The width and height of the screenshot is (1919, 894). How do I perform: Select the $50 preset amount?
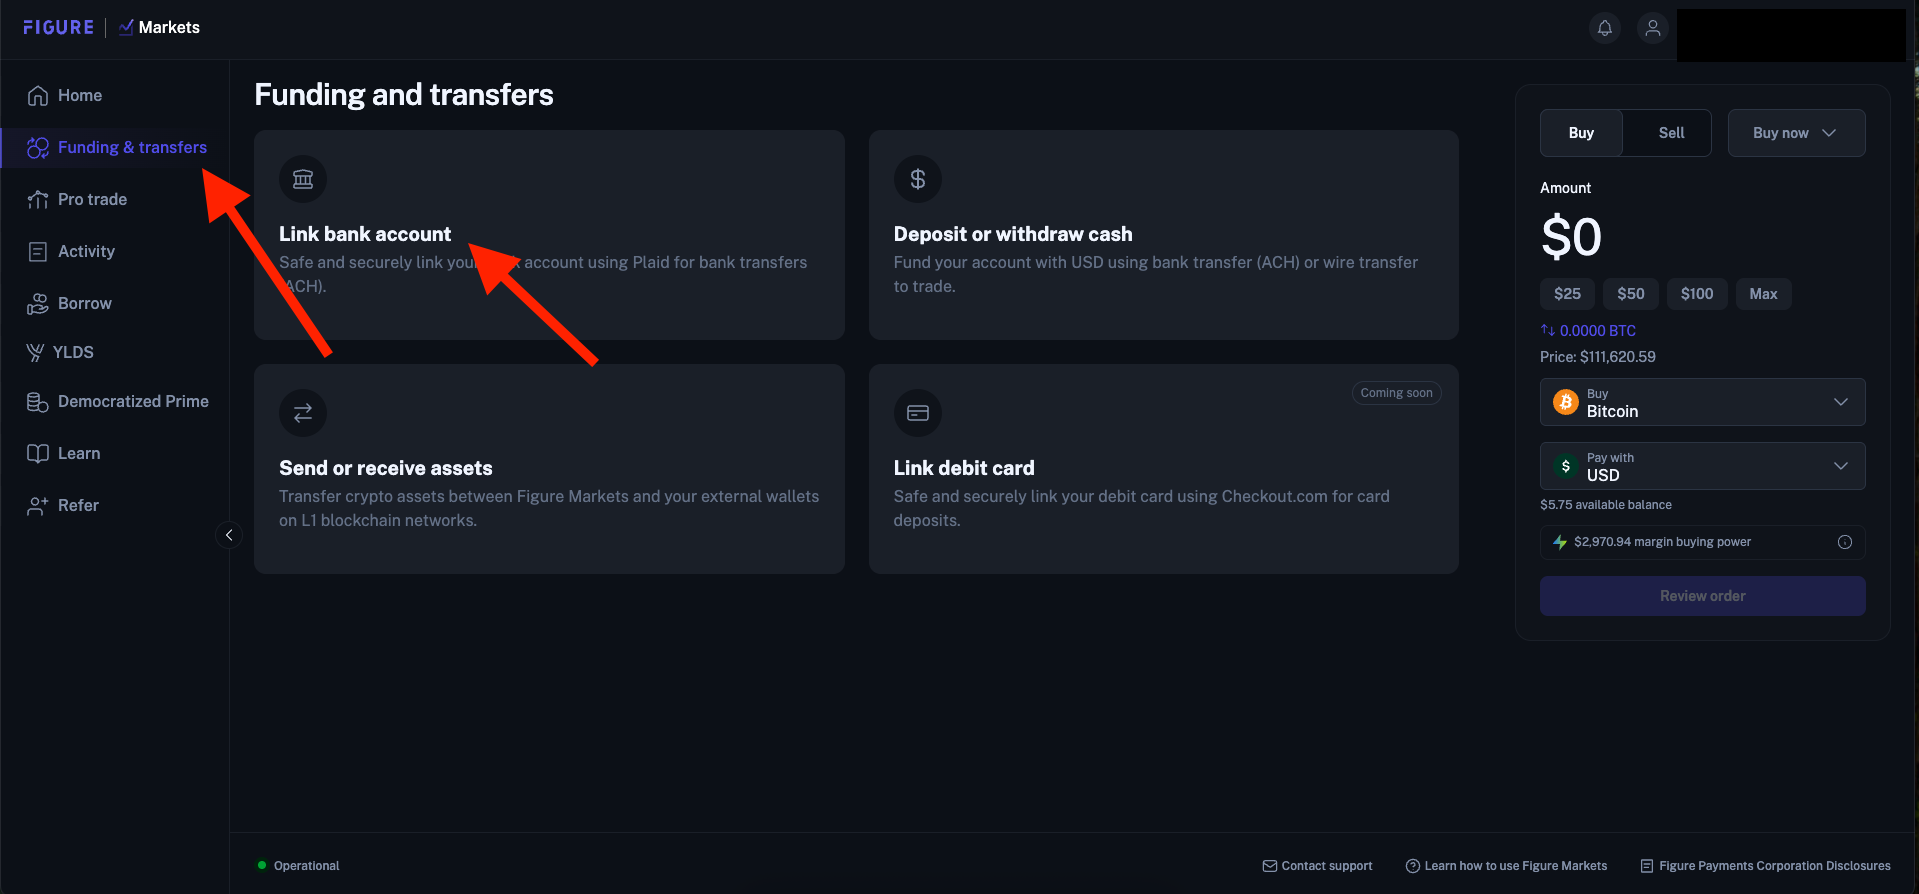pos(1631,294)
